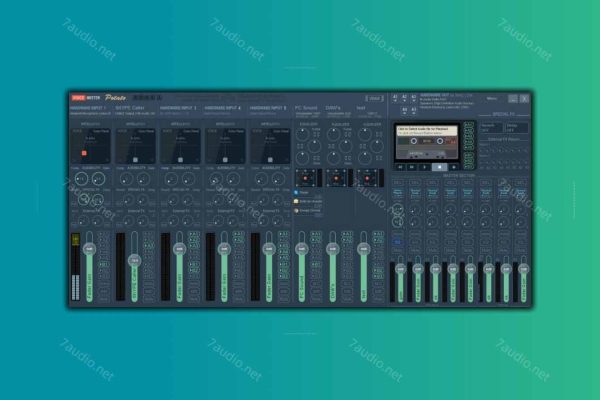Toggle A1 bus on HARDWARE INPUT 3 strip
Image resolution: width=600 pixels, height=400 pixels.
point(194,234)
